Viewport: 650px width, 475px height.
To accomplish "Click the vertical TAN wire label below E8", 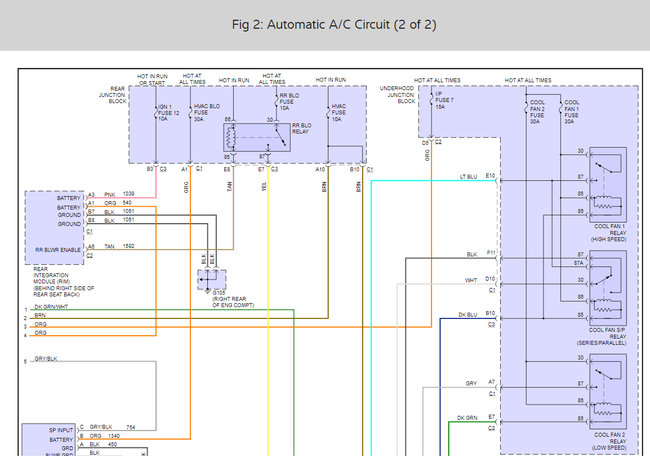I will point(229,187).
